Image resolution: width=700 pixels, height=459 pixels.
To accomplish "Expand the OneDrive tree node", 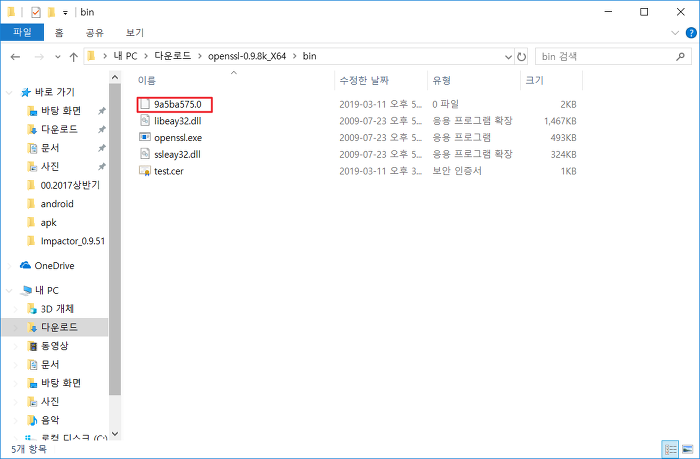I will click(9, 266).
